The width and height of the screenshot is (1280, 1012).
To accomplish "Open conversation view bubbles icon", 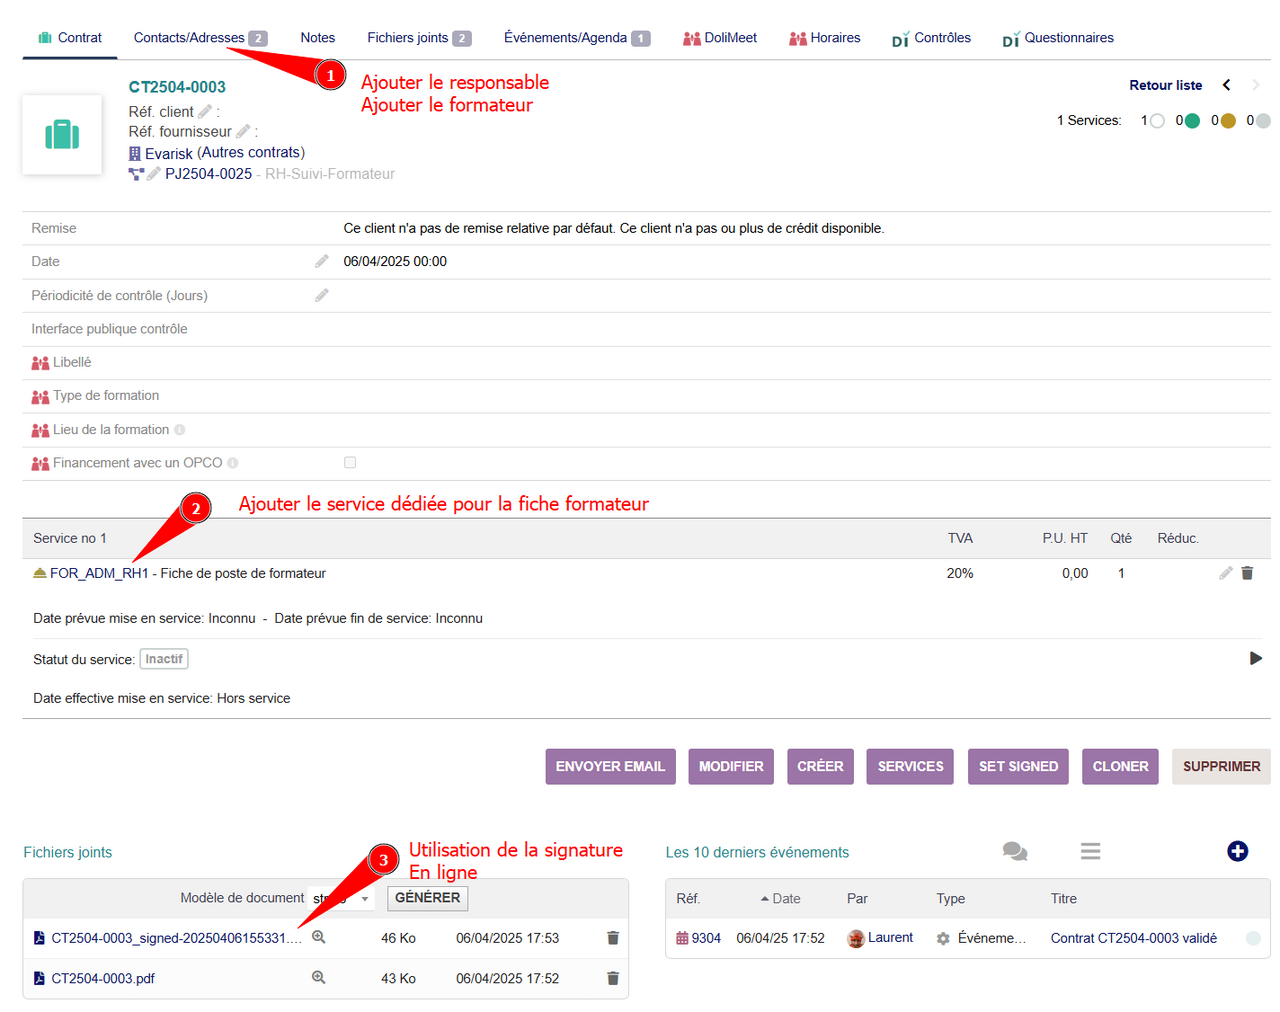I will 1014,851.
